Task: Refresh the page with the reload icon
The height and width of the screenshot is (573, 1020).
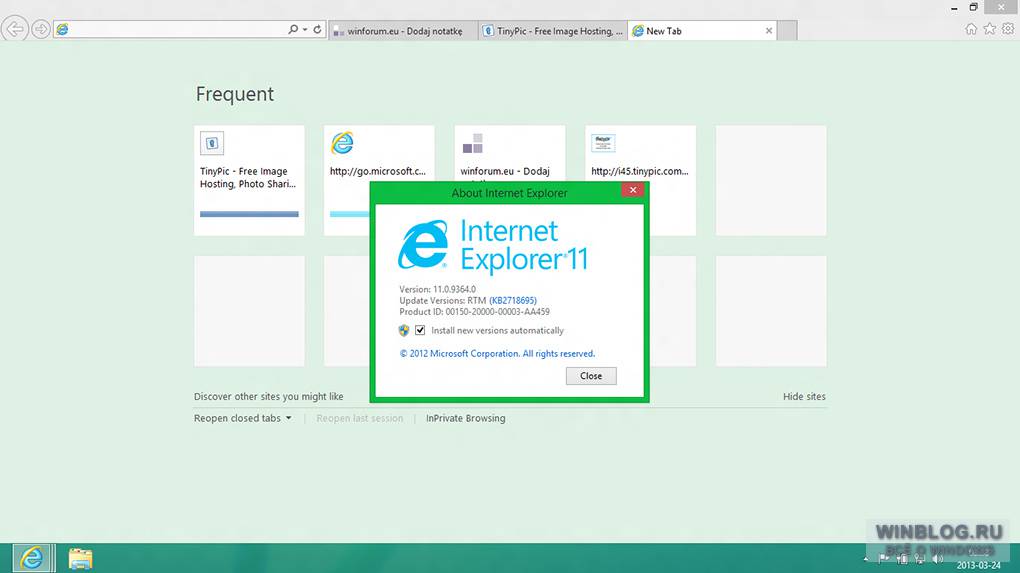Action: (x=317, y=29)
